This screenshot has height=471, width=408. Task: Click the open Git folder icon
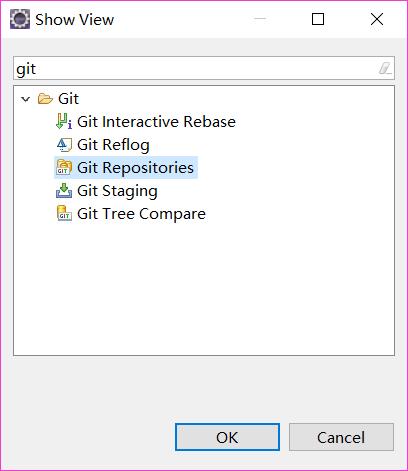pos(45,99)
